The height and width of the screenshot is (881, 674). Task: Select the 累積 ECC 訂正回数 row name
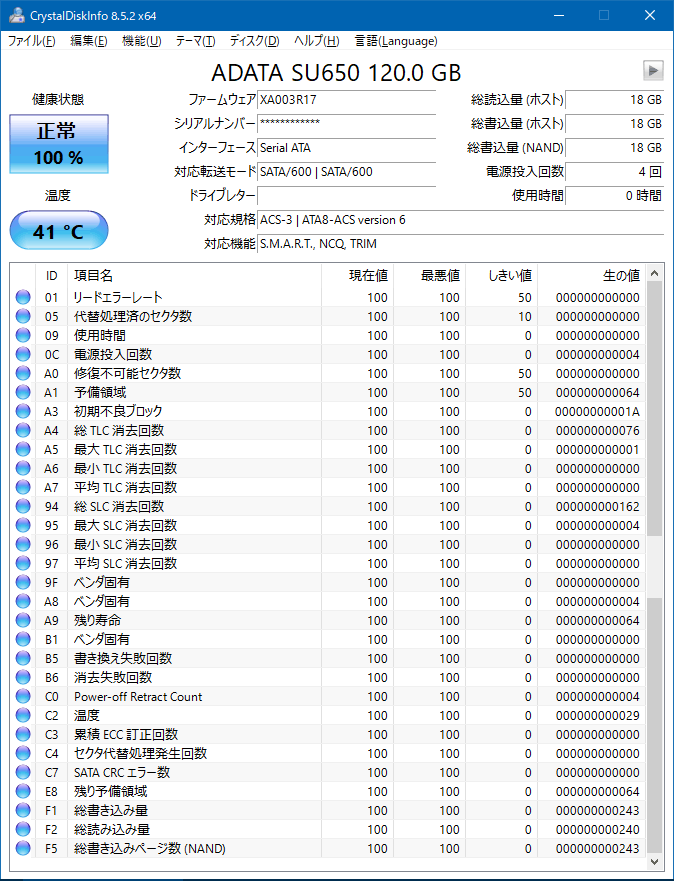pos(126,734)
